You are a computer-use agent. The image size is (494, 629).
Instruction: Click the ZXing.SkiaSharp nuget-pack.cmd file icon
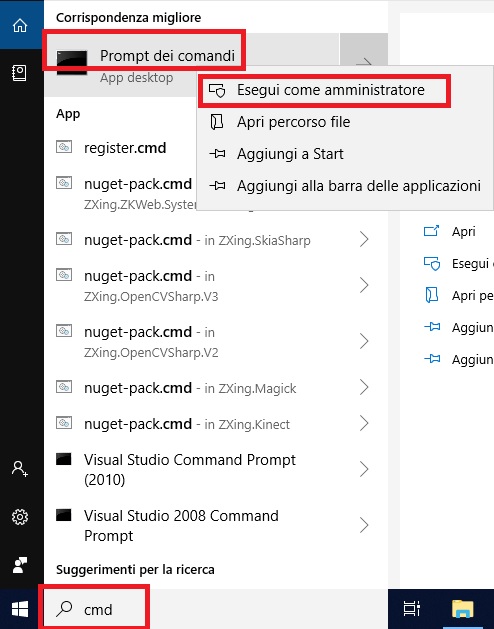point(64,239)
